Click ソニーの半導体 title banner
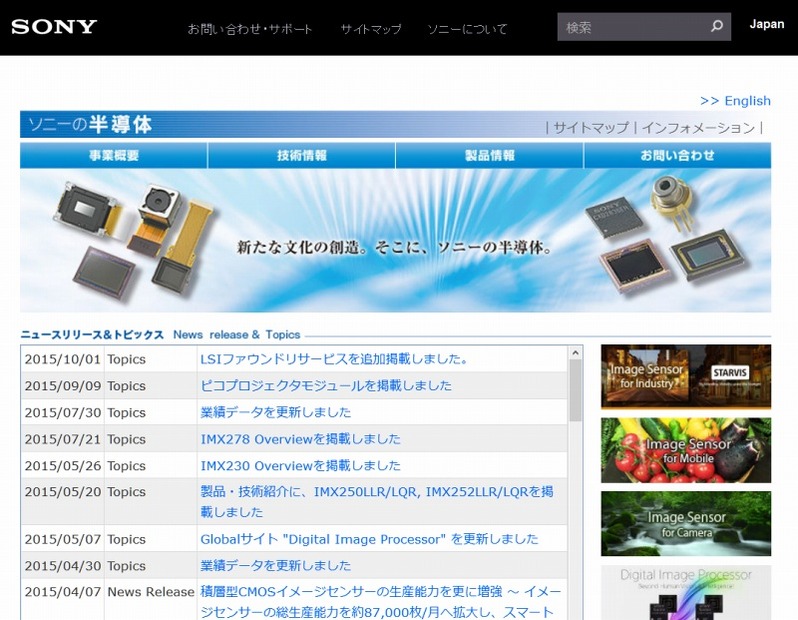Viewport: 798px width, 620px height. point(90,125)
